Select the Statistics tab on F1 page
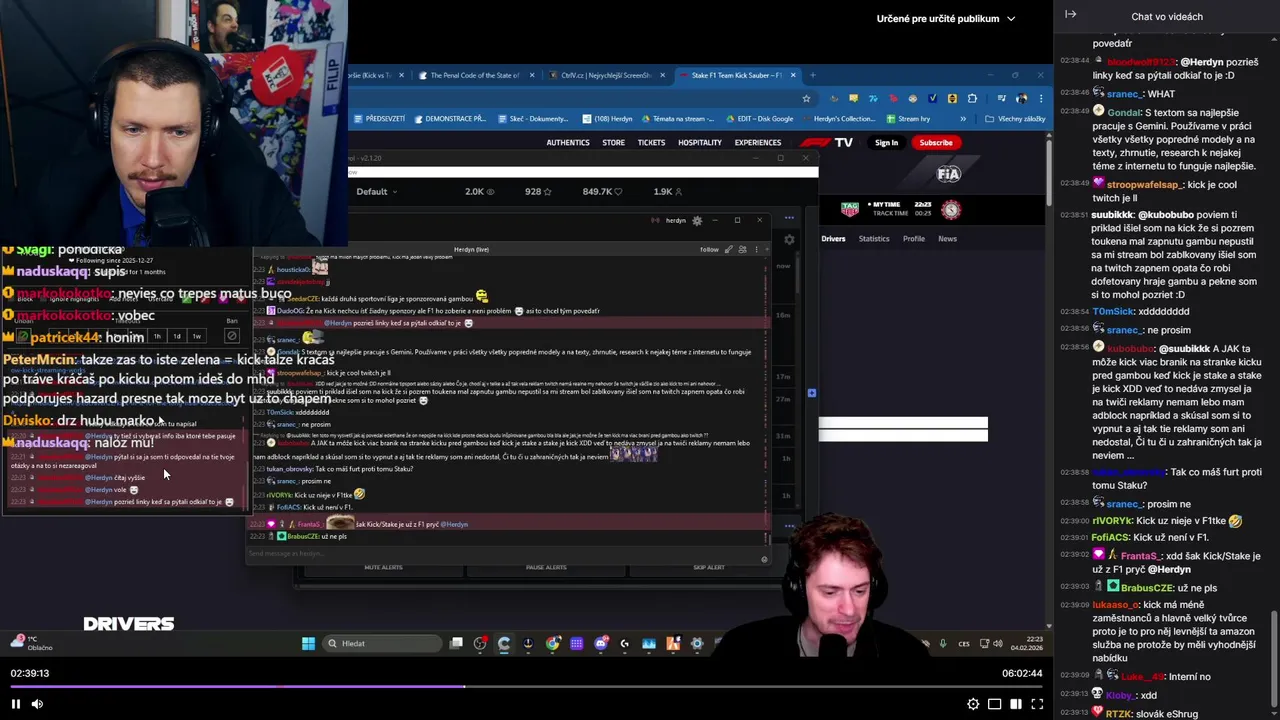Image resolution: width=1280 pixels, height=720 pixels. click(x=874, y=238)
